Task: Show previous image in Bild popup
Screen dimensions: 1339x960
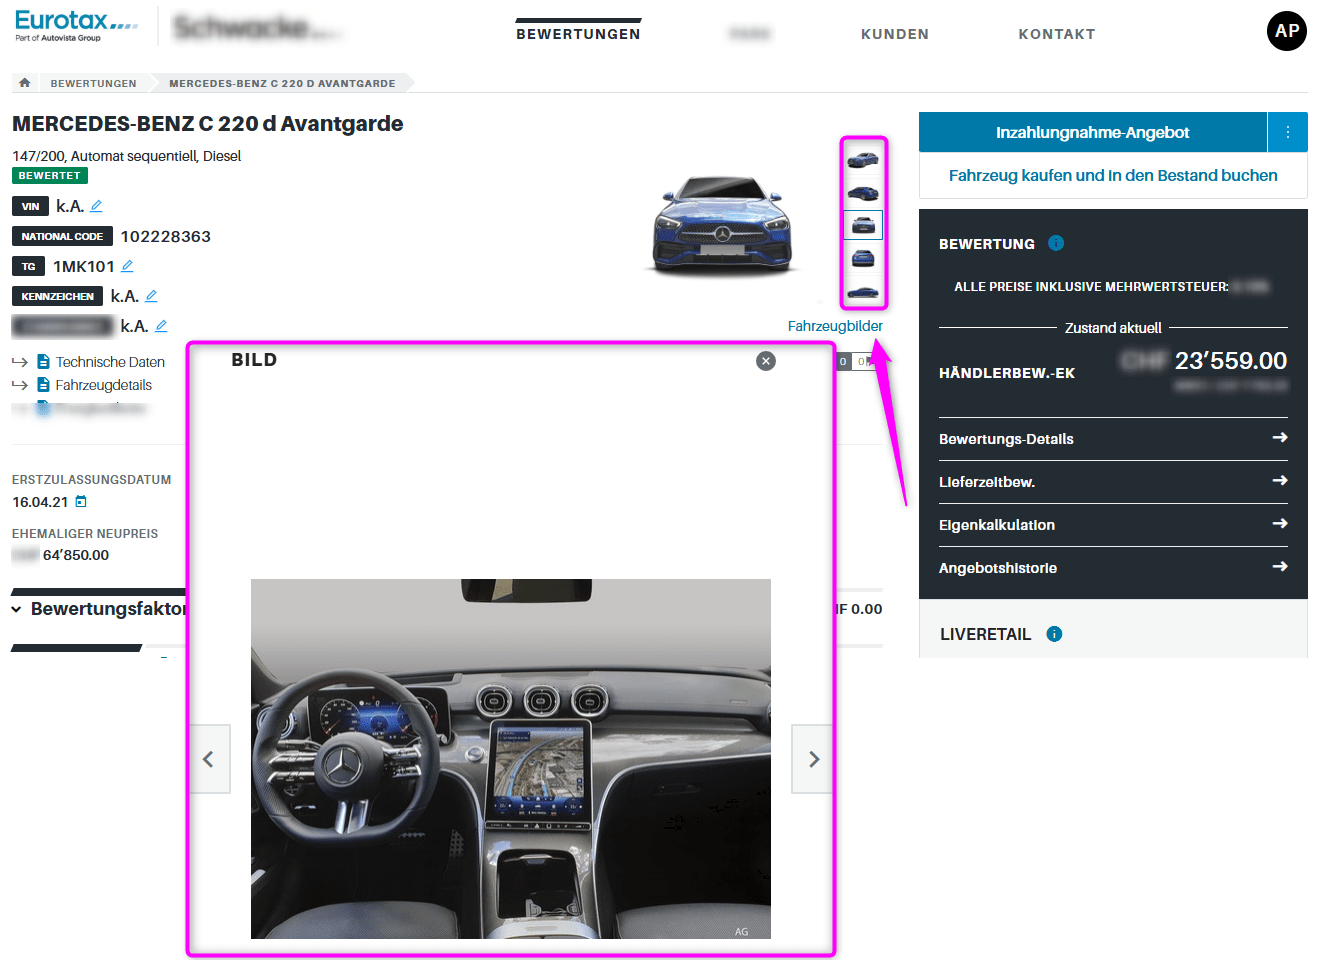Action: pyautogui.click(x=210, y=759)
